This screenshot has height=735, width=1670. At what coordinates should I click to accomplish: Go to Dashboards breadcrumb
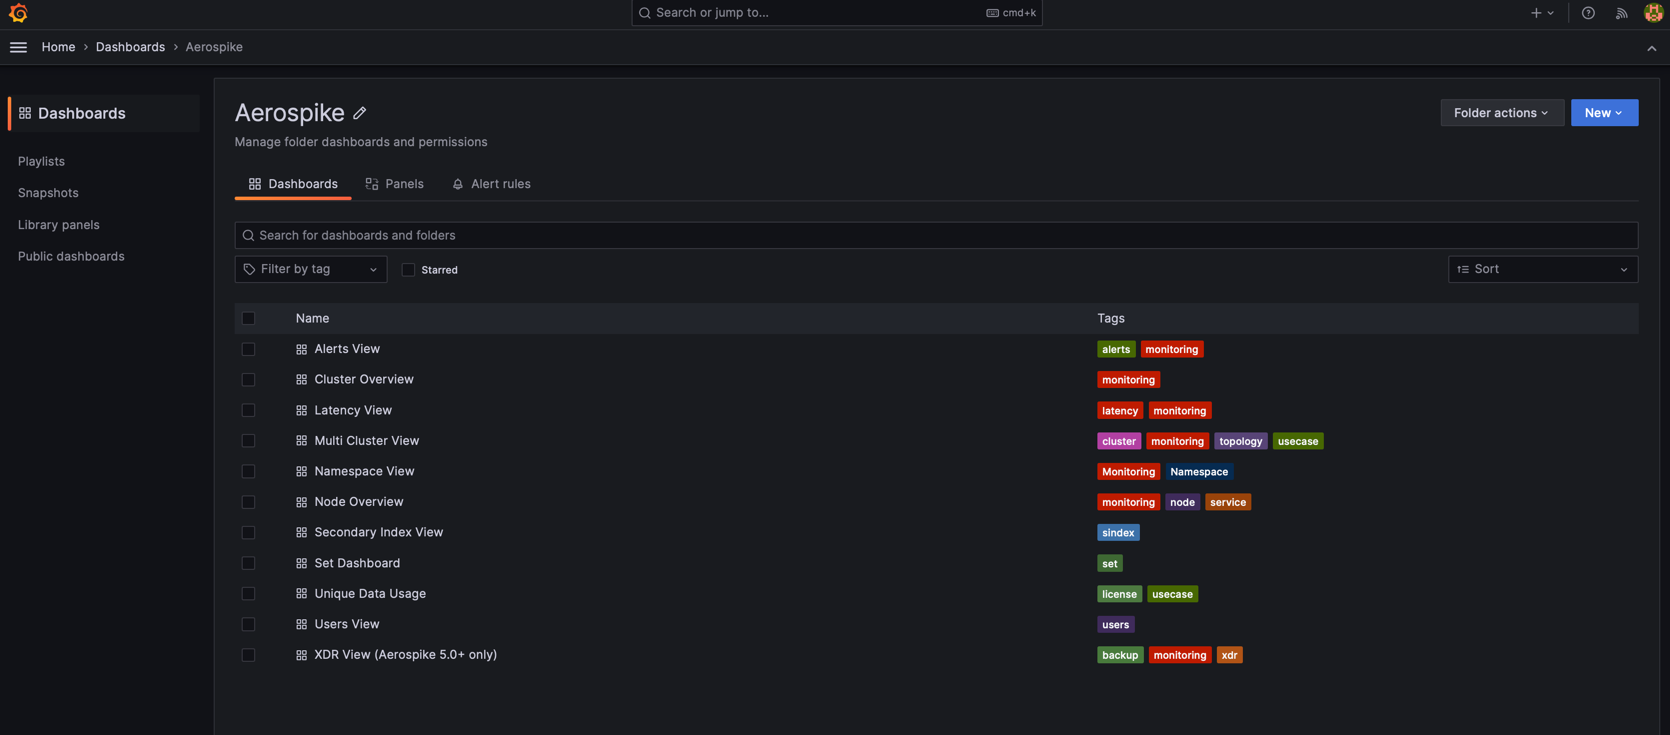click(130, 47)
